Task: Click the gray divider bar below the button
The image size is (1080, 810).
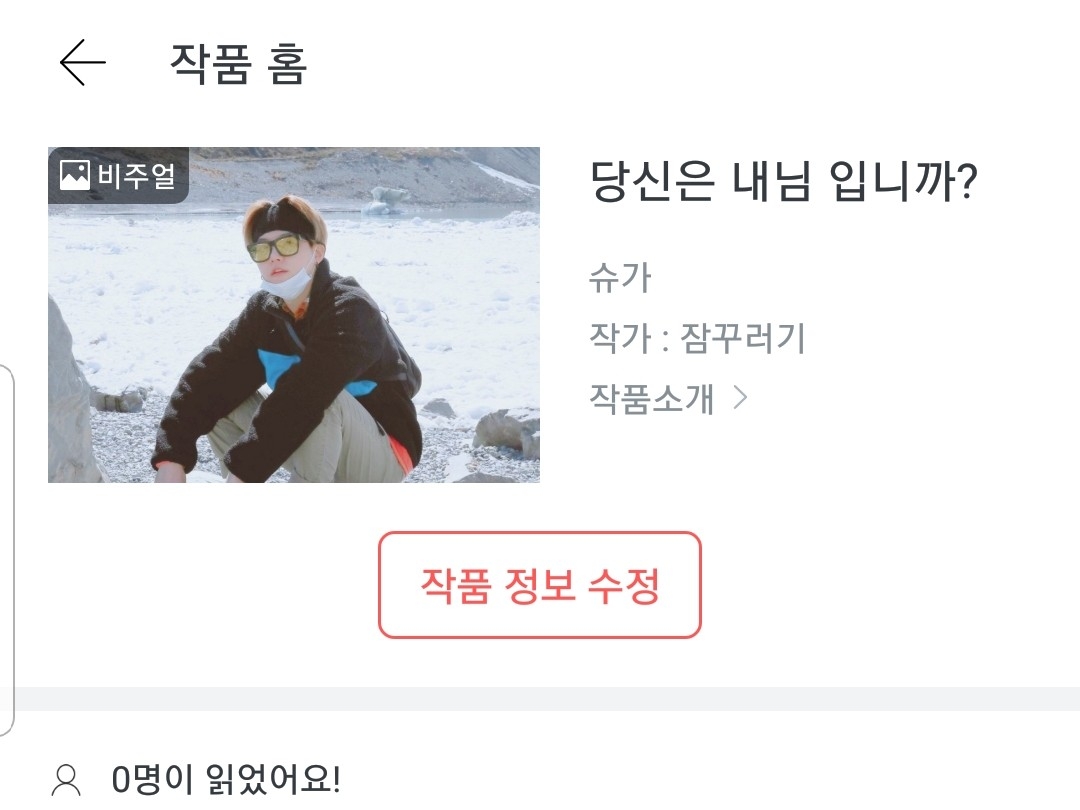Action: tap(540, 698)
